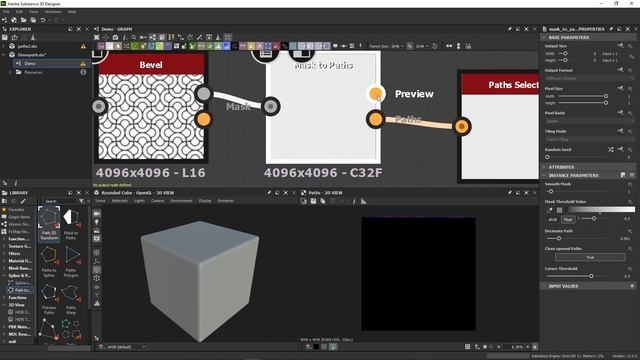Expand the Resources folder in Explorer
Image resolution: width=640 pixels, height=360 pixels.
tap(11, 72)
